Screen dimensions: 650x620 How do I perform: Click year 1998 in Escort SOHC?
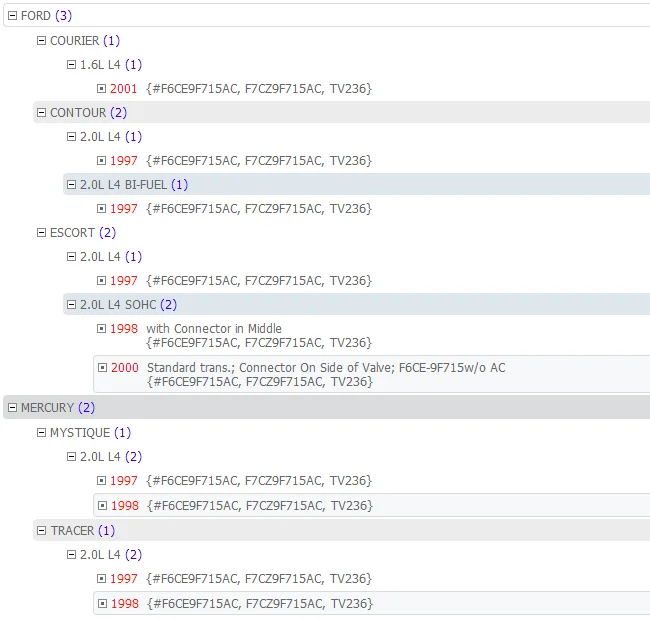[124, 329]
